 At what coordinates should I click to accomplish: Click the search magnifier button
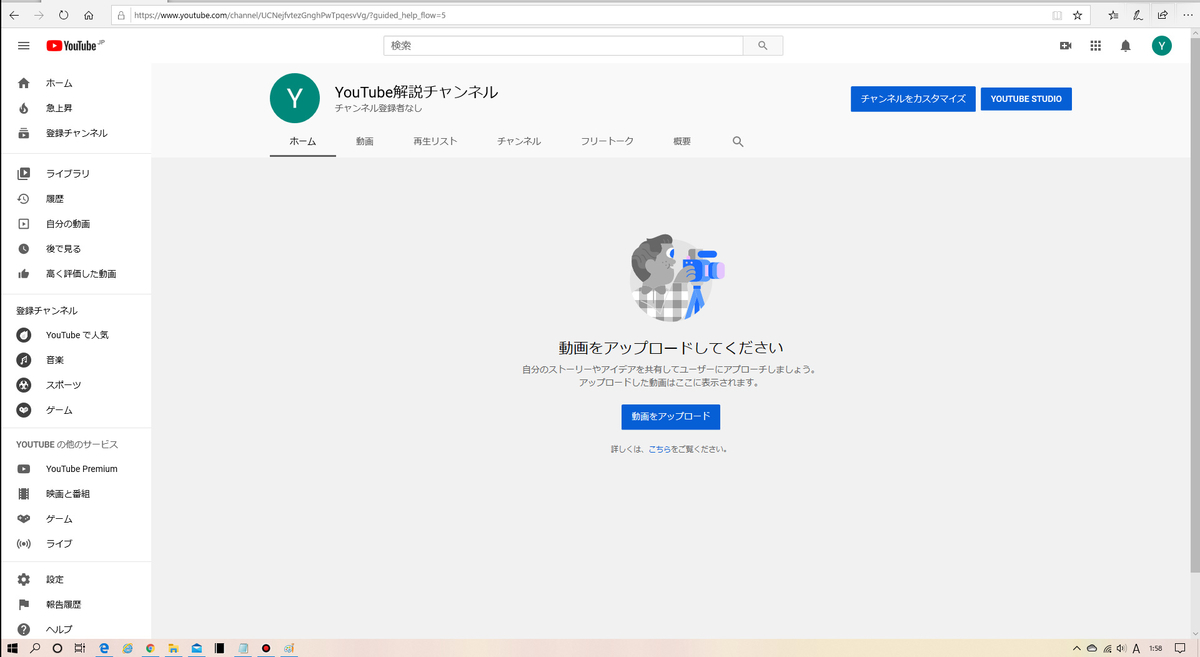762,45
